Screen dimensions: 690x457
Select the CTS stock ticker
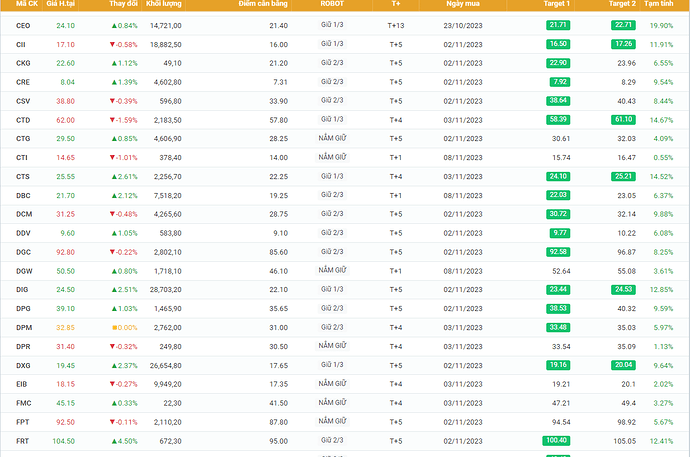pos(23,176)
